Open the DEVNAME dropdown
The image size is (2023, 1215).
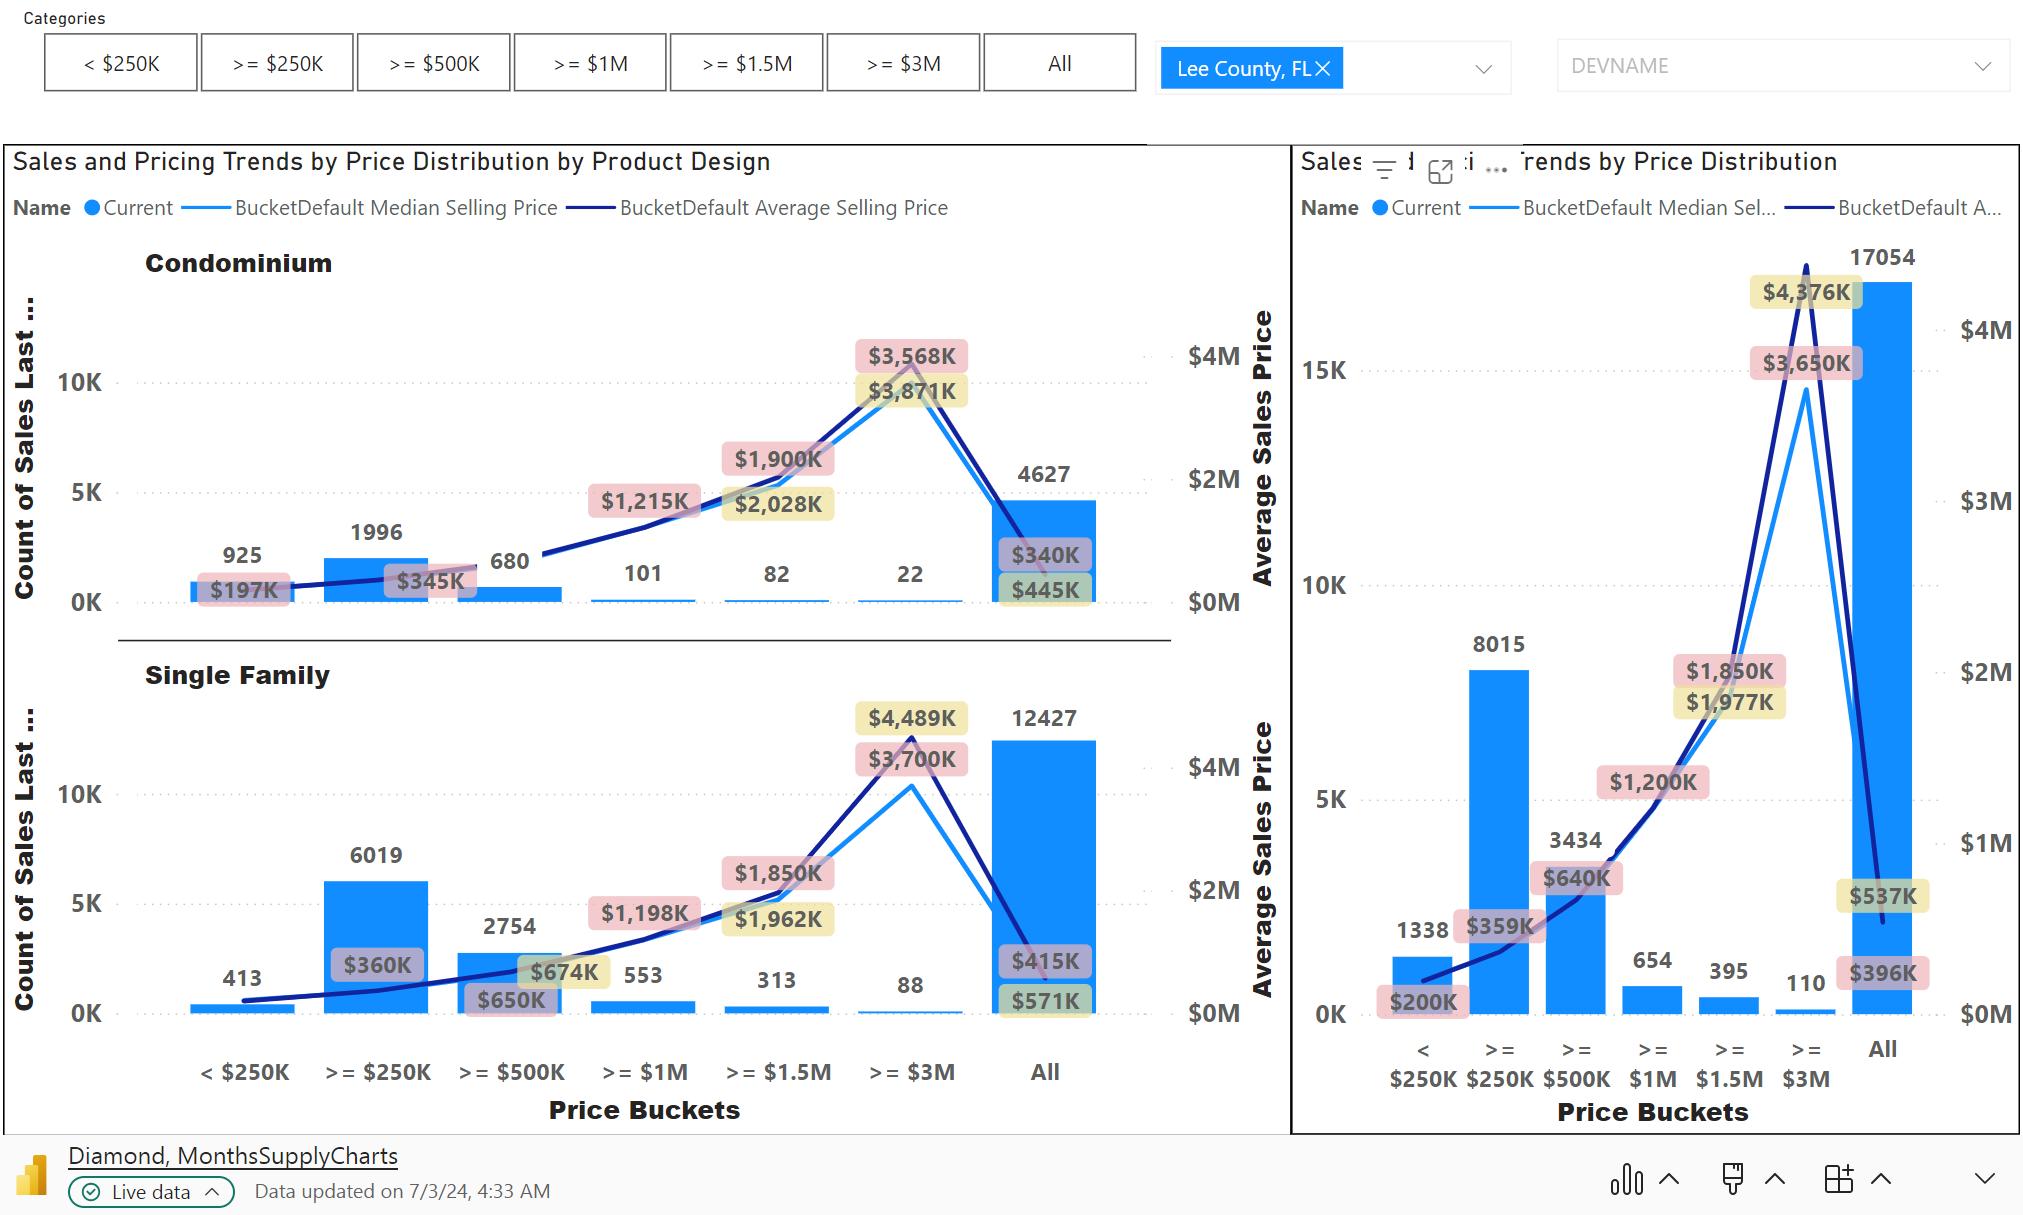[x=1981, y=66]
